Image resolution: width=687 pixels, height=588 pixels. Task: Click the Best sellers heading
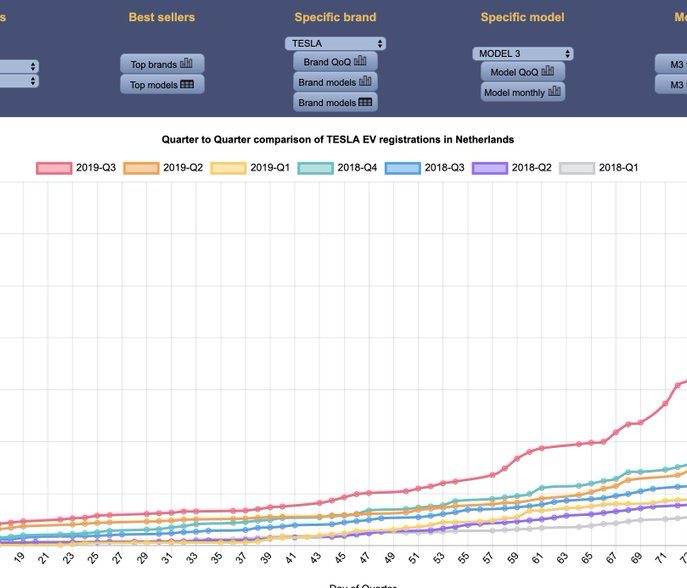[162, 17]
